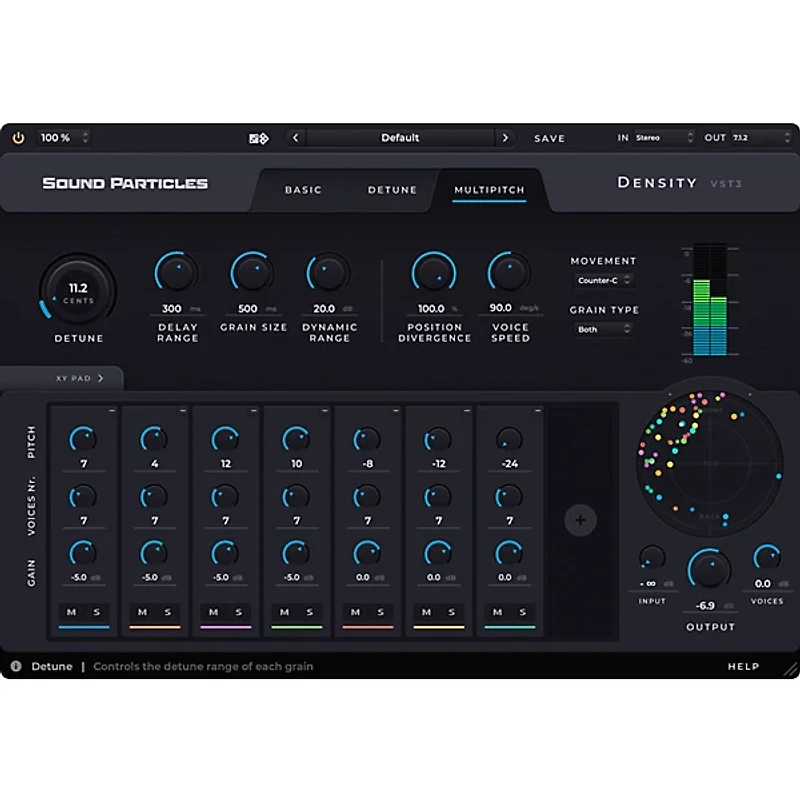Screen dimensions: 800x801
Task: Open HELP in the status bar
Action: pyautogui.click(x=745, y=666)
